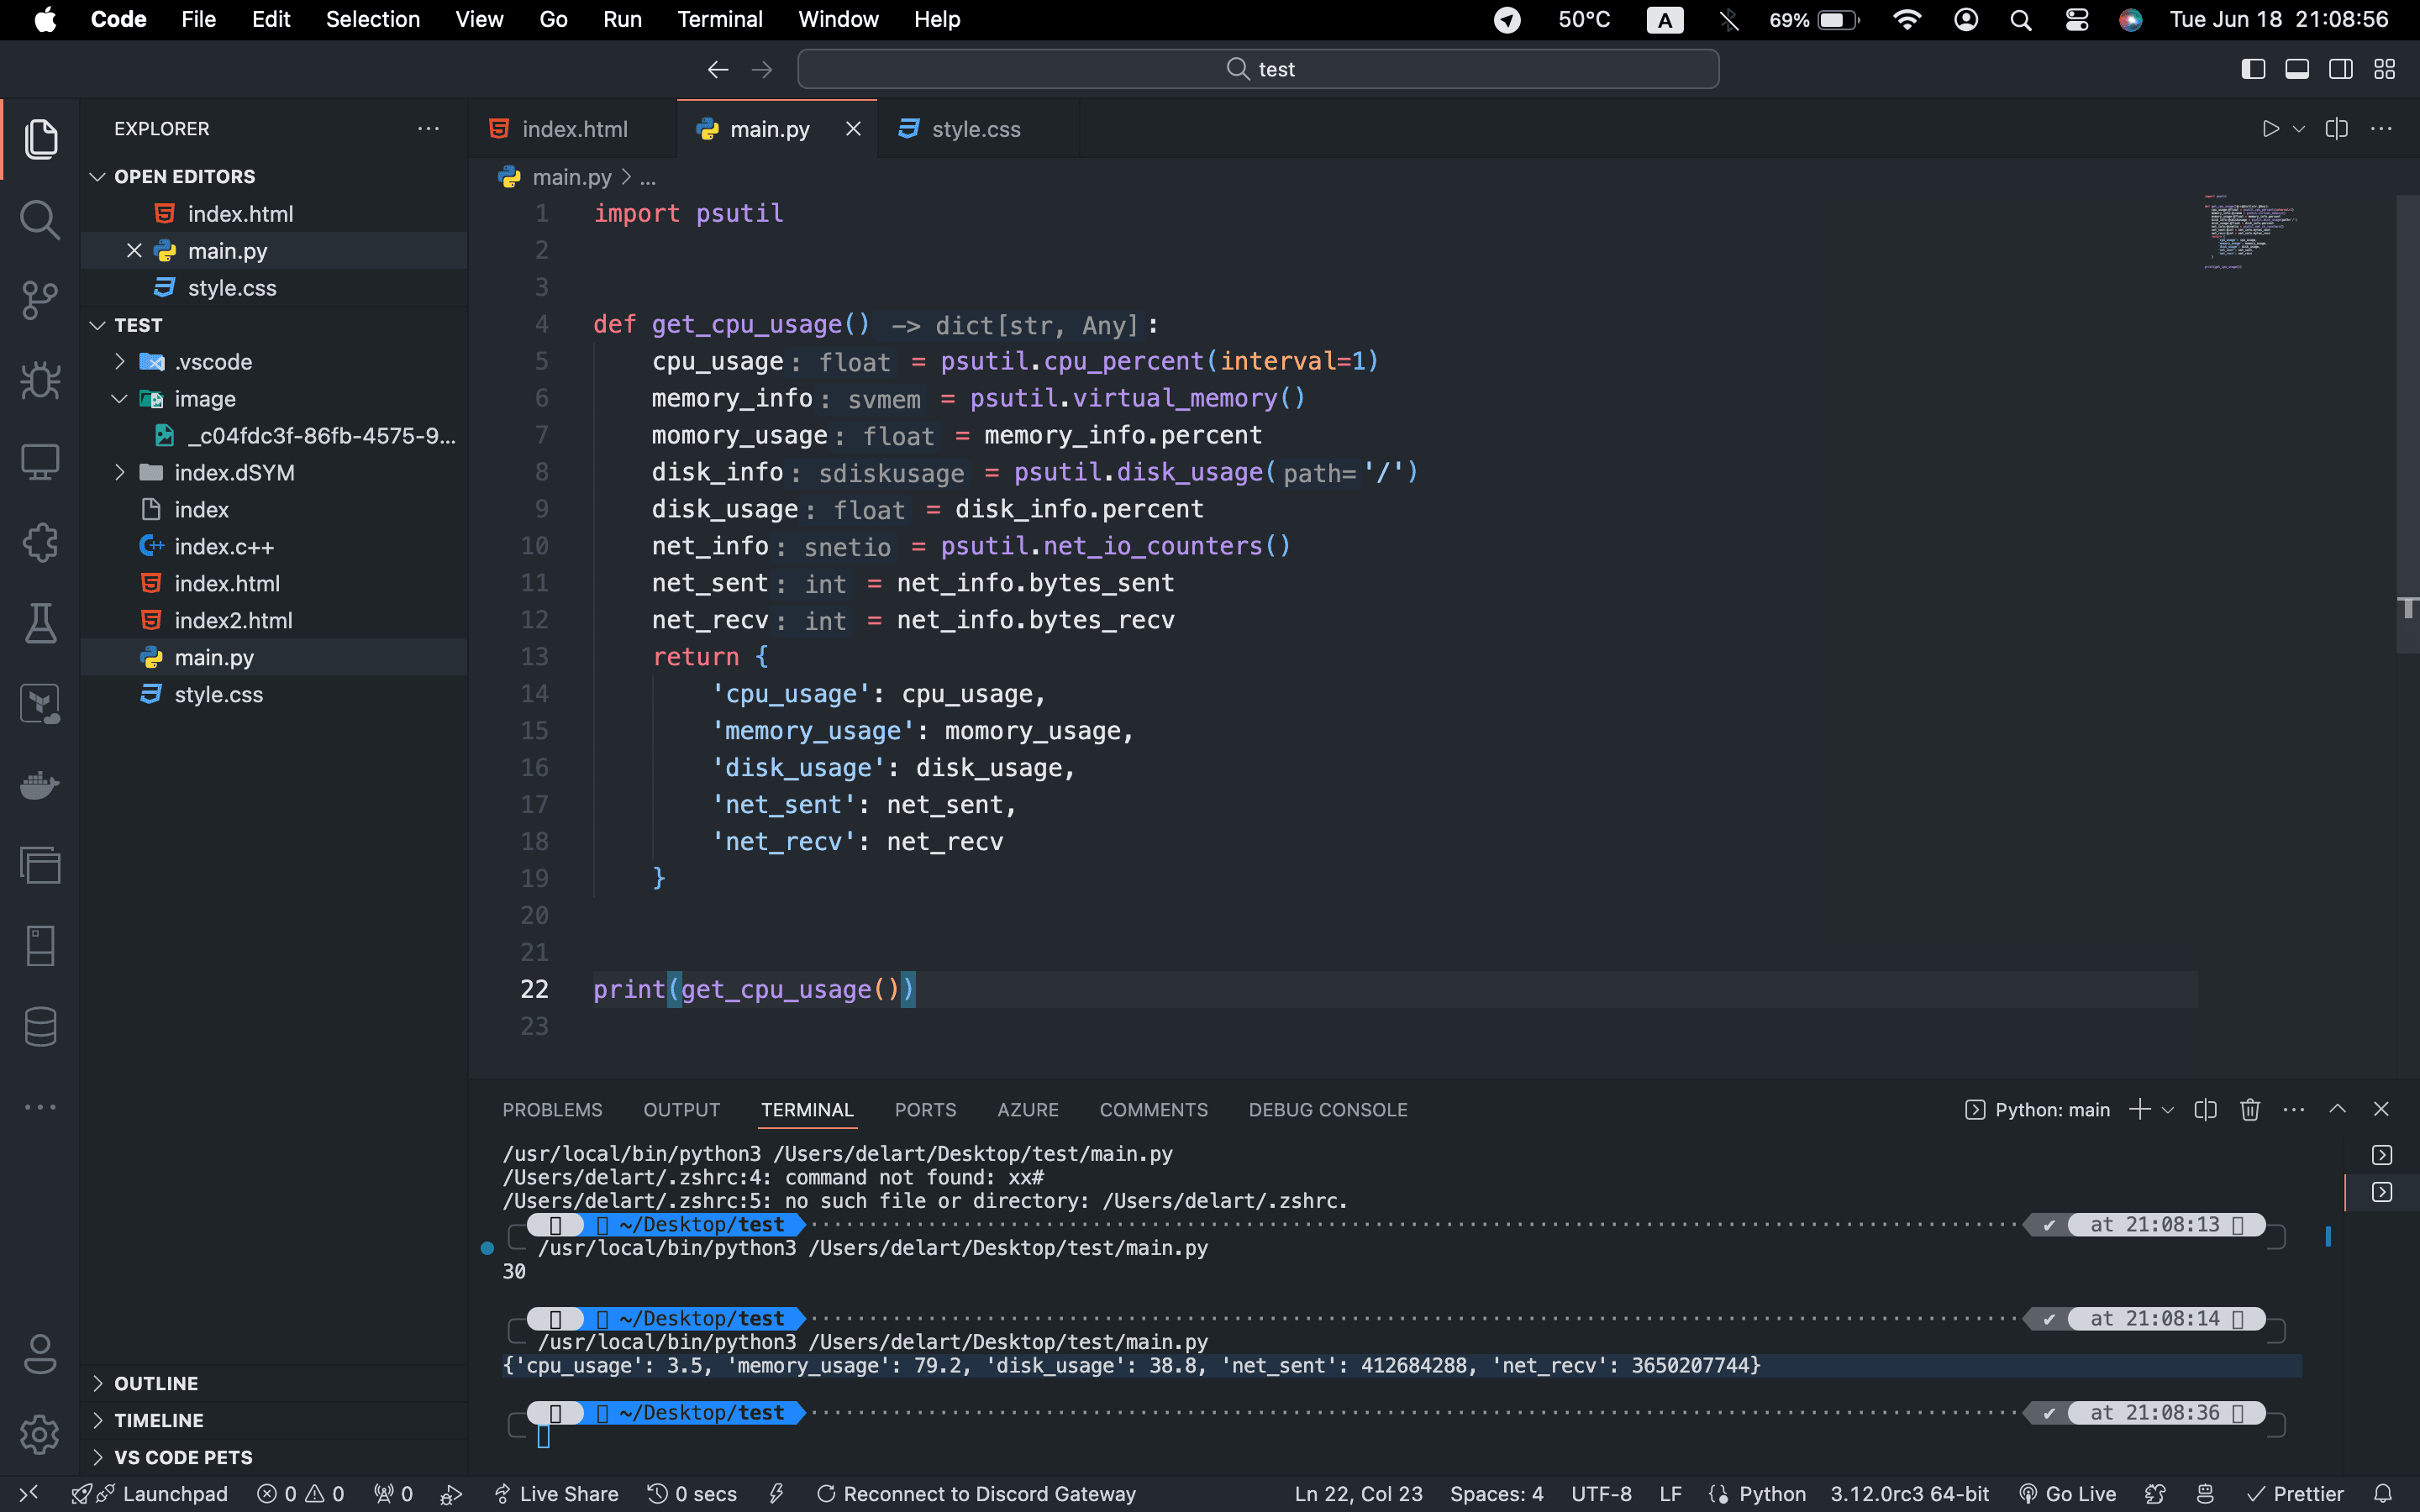Open Customize Layout options

coord(2385,69)
